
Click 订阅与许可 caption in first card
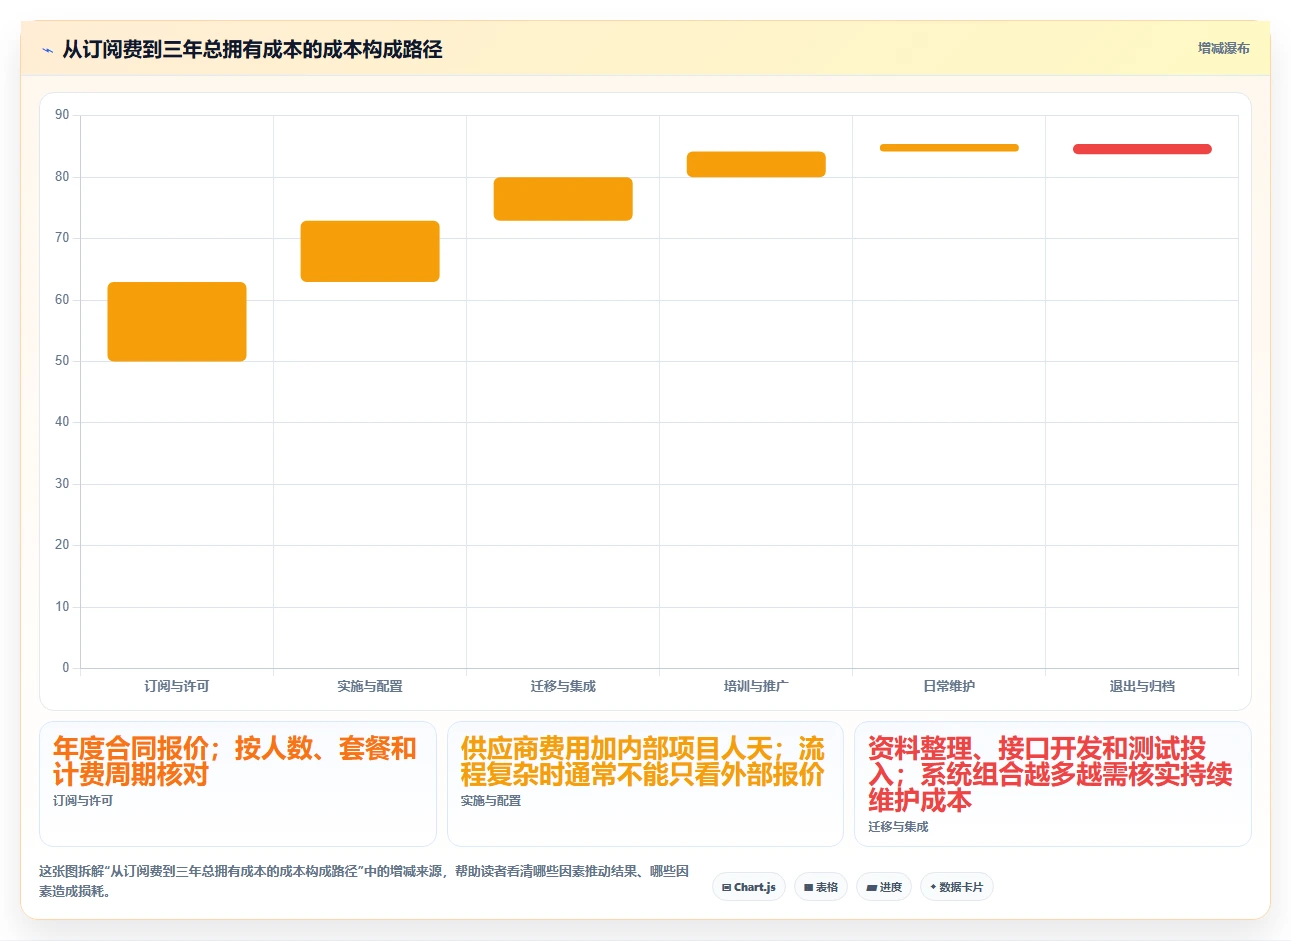tap(83, 801)
